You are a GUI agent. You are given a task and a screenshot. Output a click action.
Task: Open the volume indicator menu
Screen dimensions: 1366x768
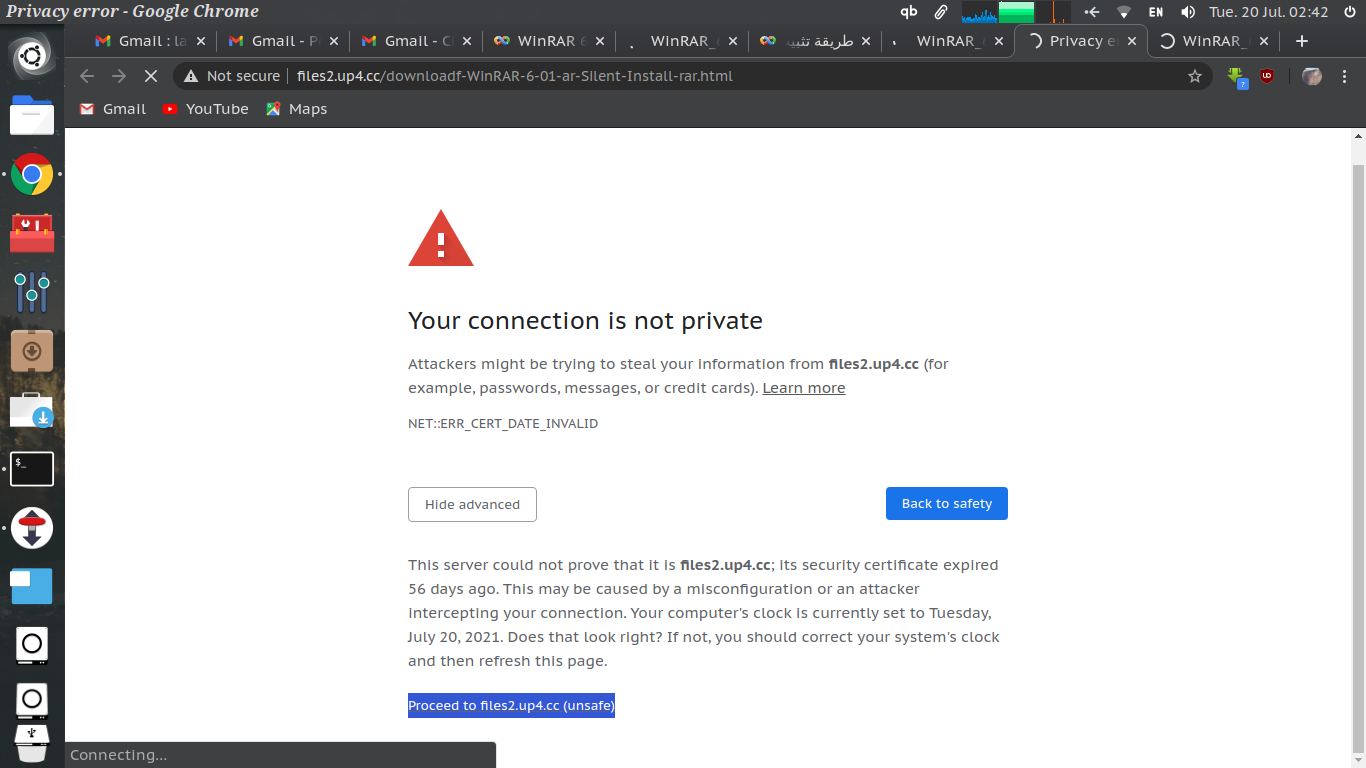[1187, 12]
